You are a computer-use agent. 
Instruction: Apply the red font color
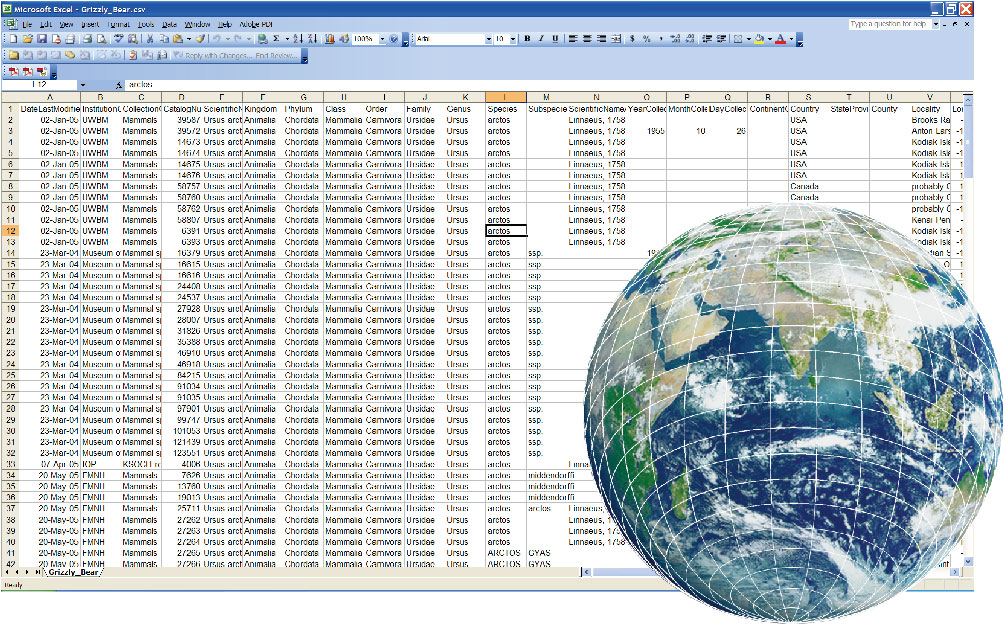point(780,39)
